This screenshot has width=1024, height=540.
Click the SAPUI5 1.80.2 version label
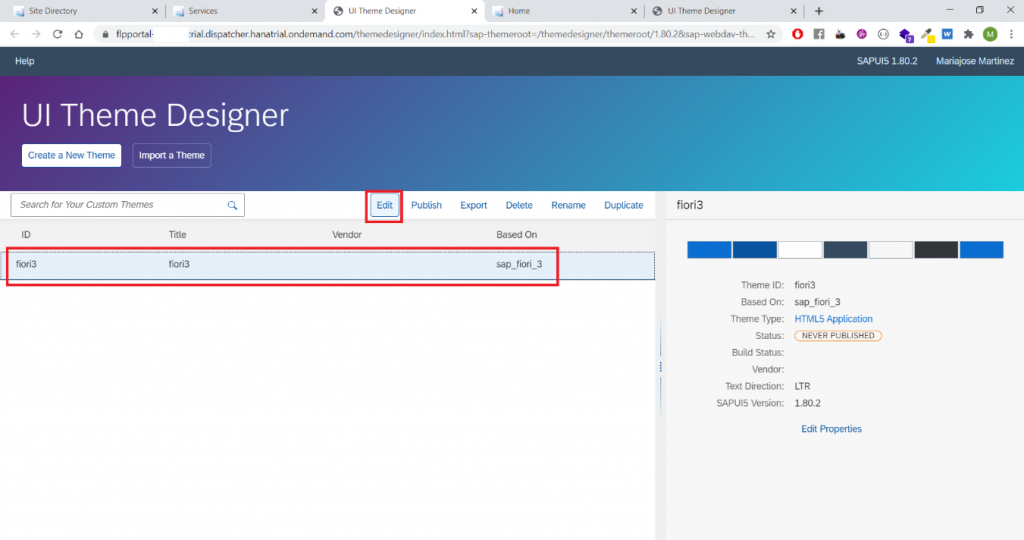pyautogui.click(x=887, y=61)
